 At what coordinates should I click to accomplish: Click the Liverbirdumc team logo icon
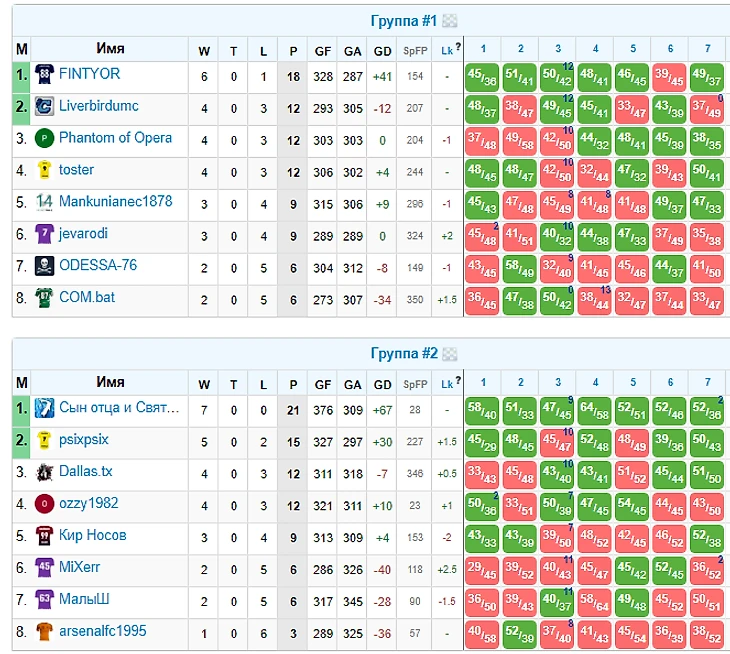[x=45, y=107]
